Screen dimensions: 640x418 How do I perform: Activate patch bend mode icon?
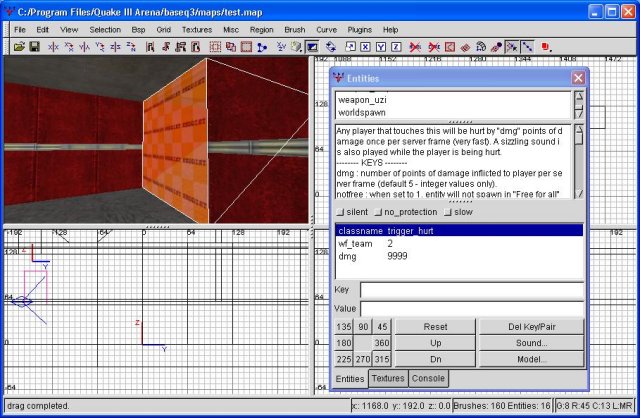point(481,47)
